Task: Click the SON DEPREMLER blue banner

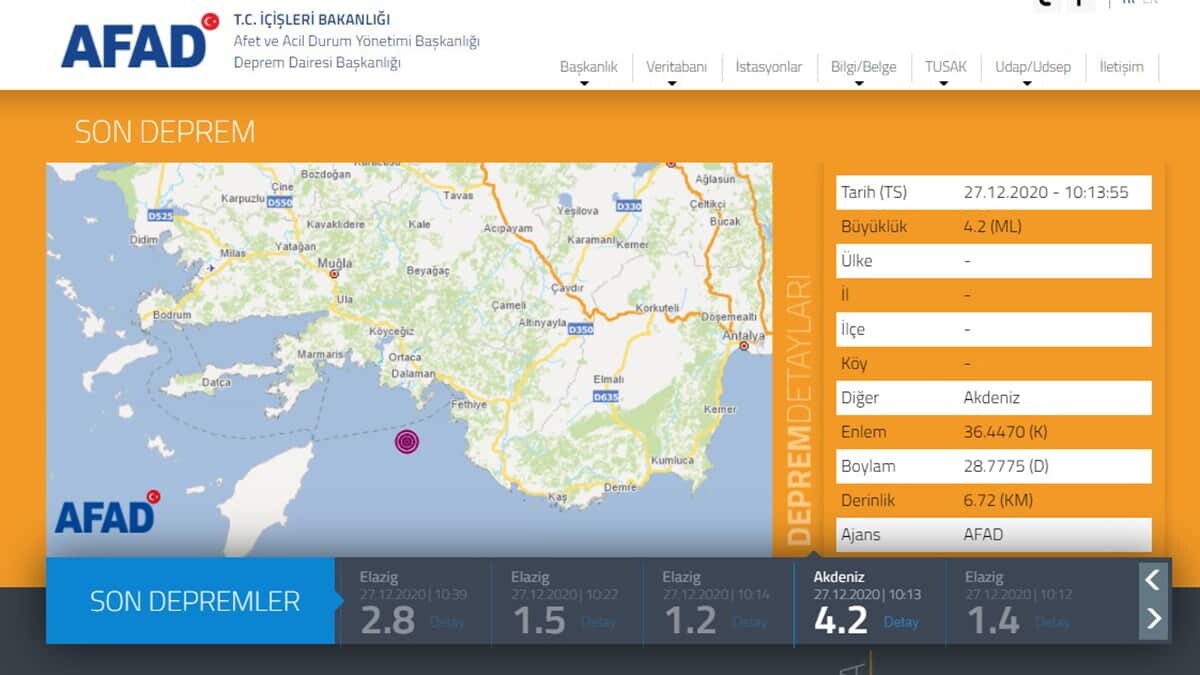Action: tap(194, 601)
